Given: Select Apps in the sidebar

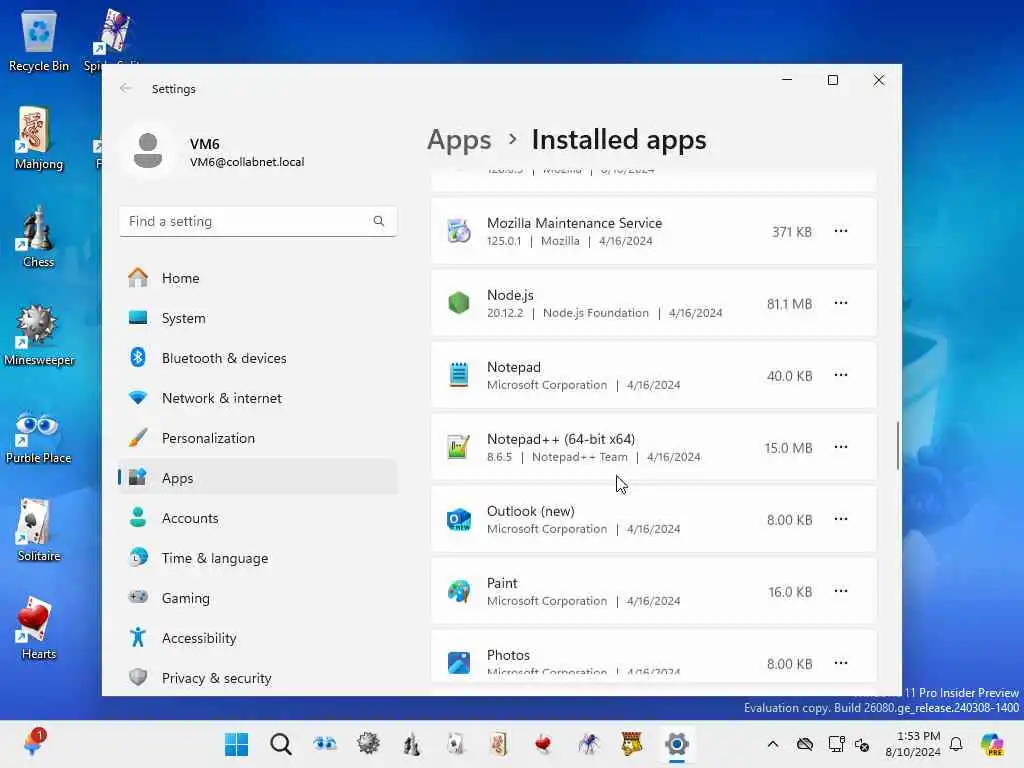Looking at the screenshot, I should [x=258, y=478].
